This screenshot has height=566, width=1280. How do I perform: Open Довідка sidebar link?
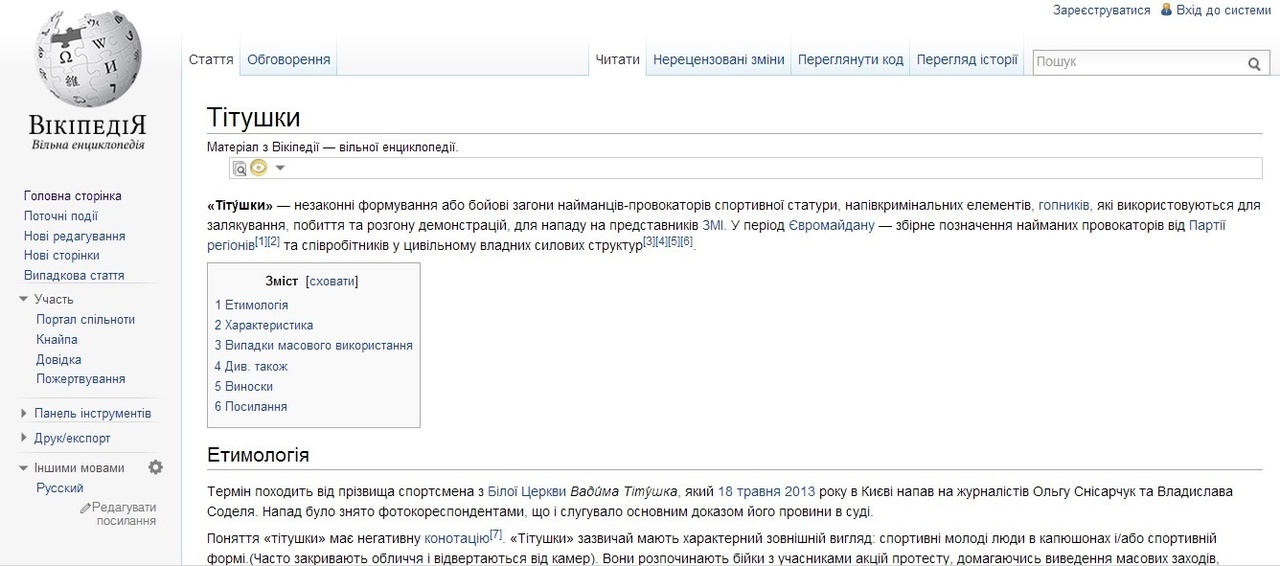(x=59, y=360)
